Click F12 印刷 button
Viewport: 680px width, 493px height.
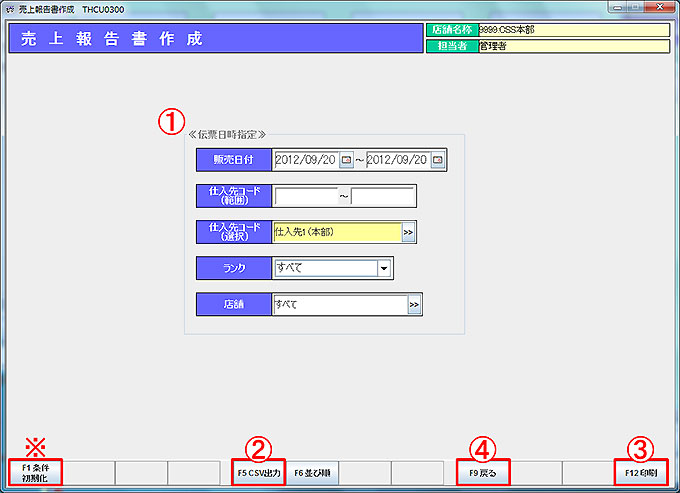click(641, 473)
